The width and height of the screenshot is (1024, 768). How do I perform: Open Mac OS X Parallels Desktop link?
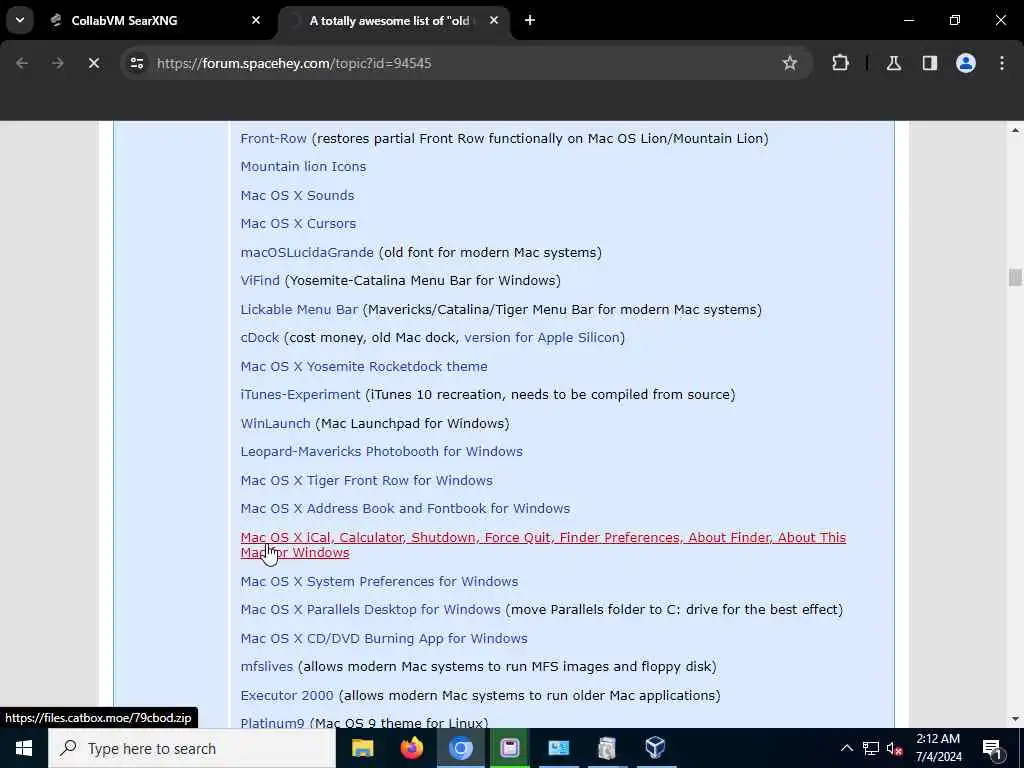pos(370,610)
